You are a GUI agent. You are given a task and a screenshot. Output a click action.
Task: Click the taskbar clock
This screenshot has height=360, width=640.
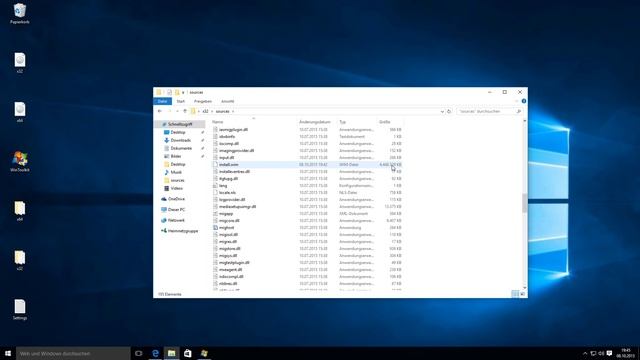(x=626, y=353)
